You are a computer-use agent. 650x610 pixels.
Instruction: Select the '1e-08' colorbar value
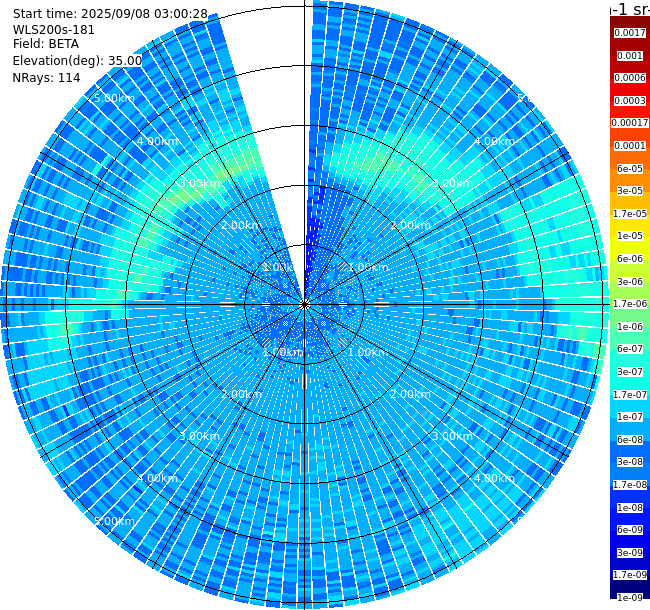pos(630,508)
